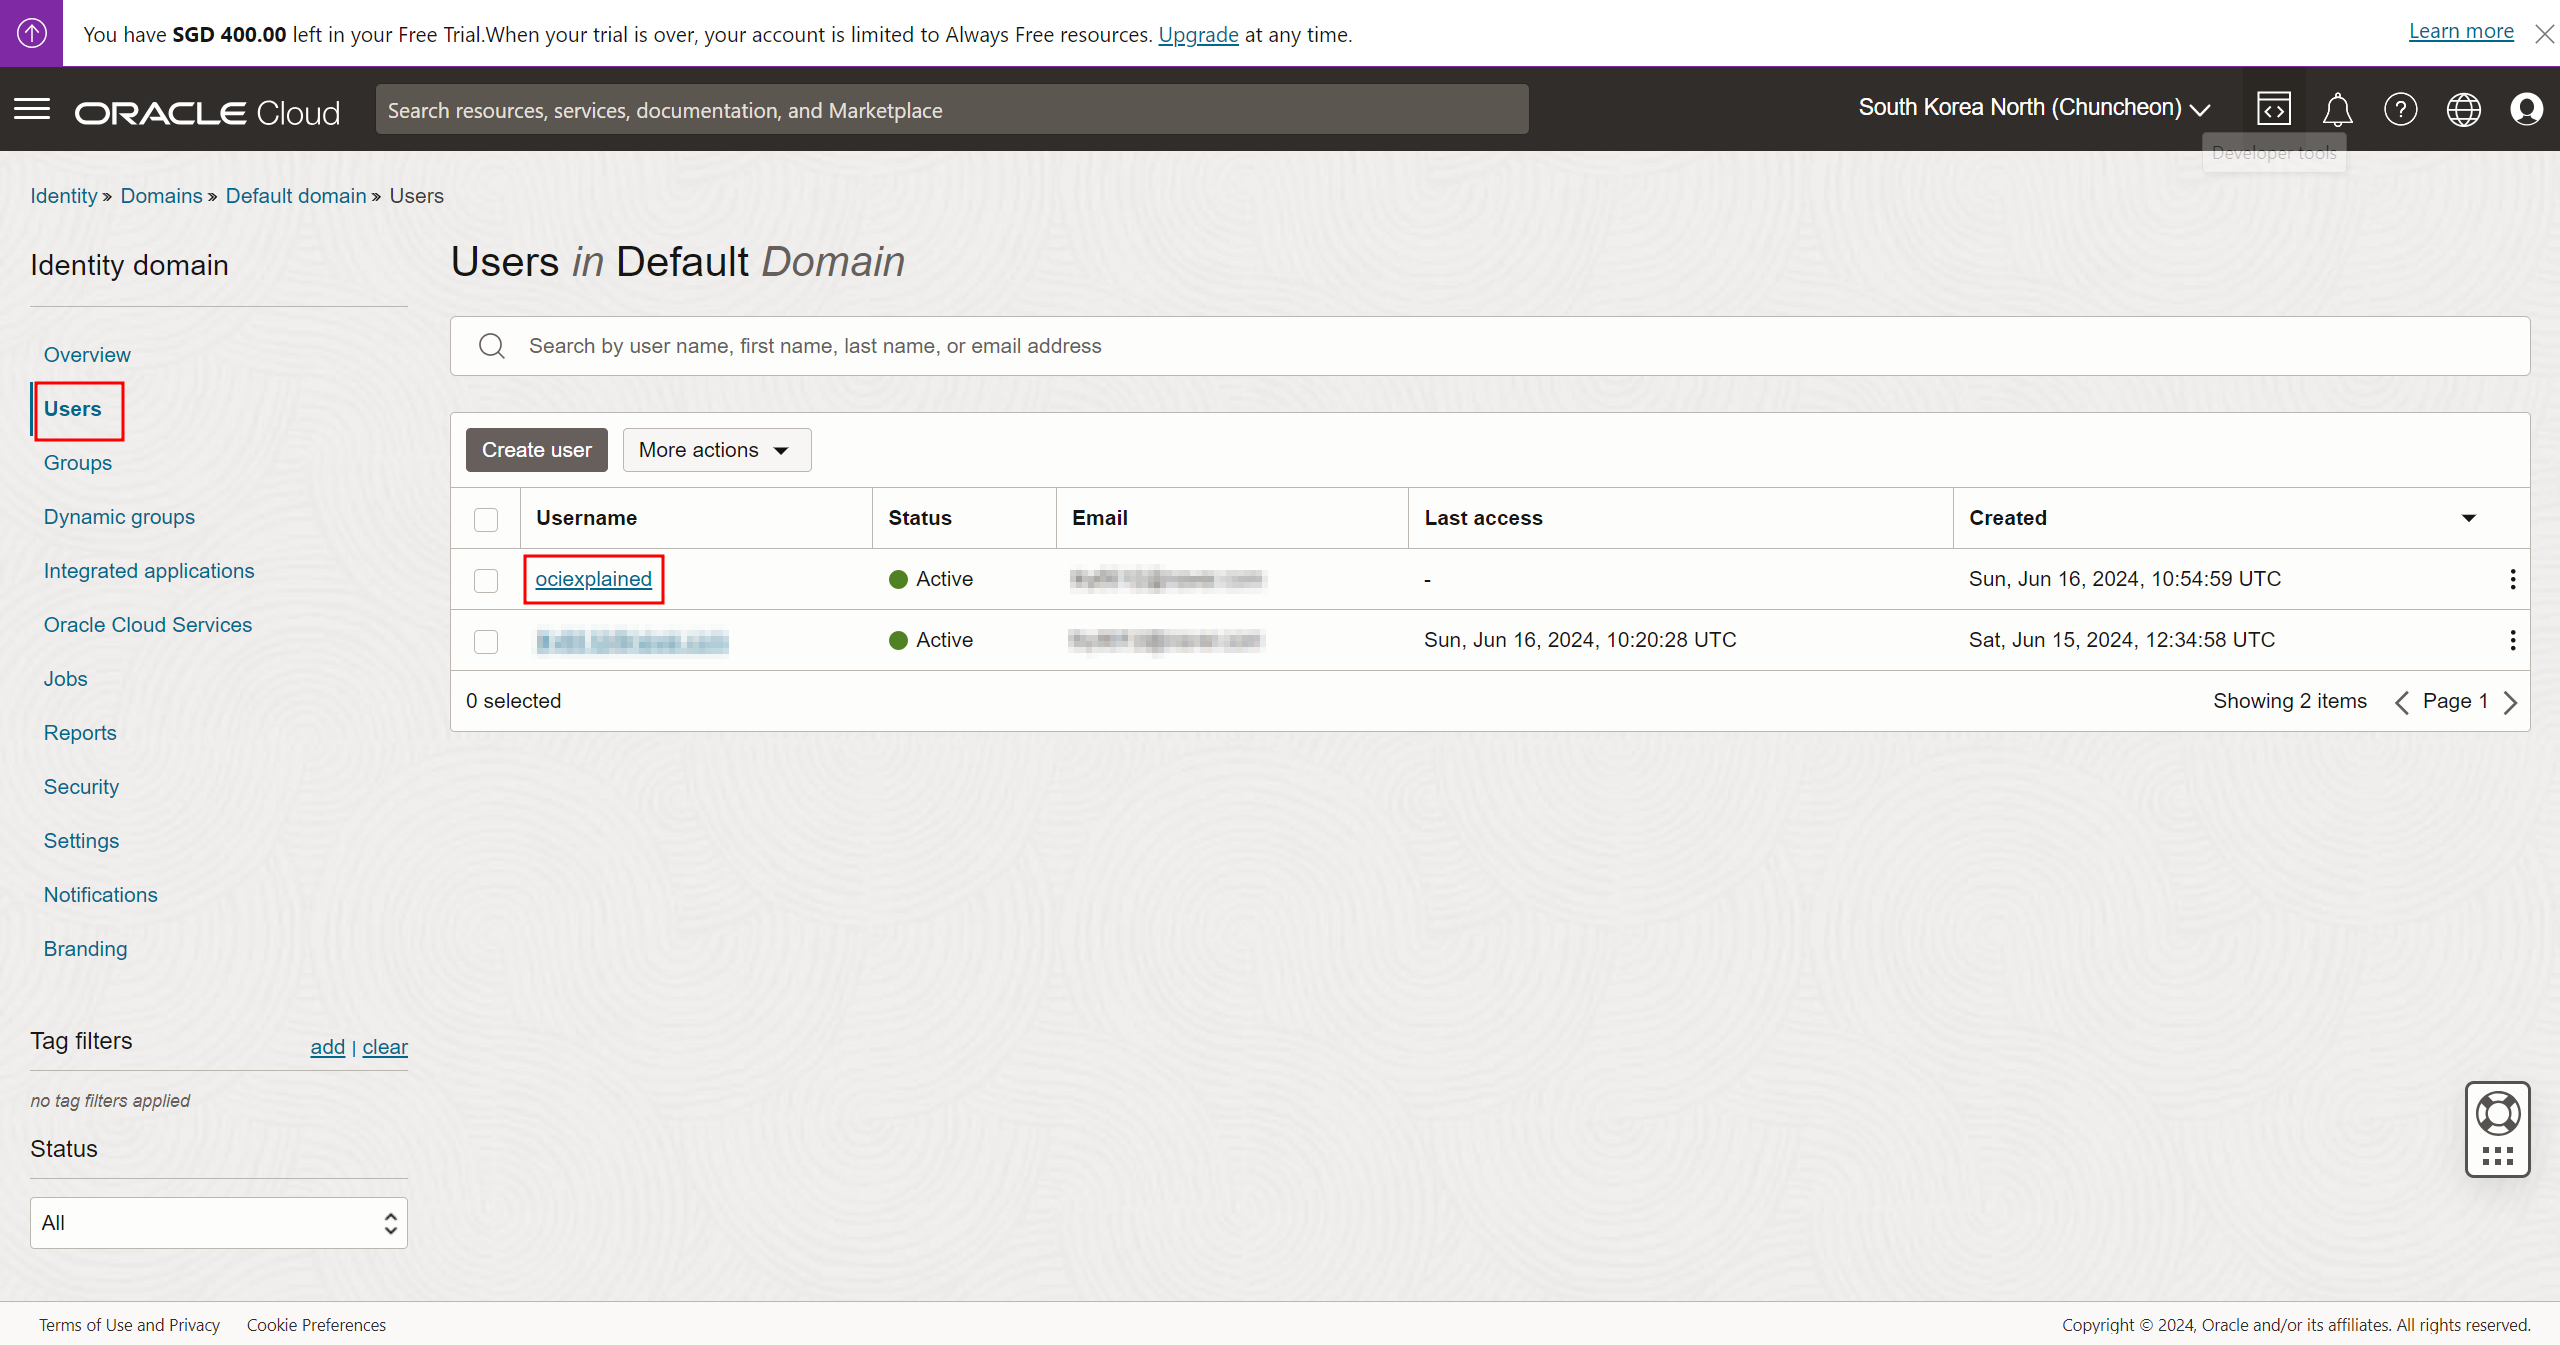2560x1345 pixels.
Task: Click the Create user button
Action: click(536, 450)
